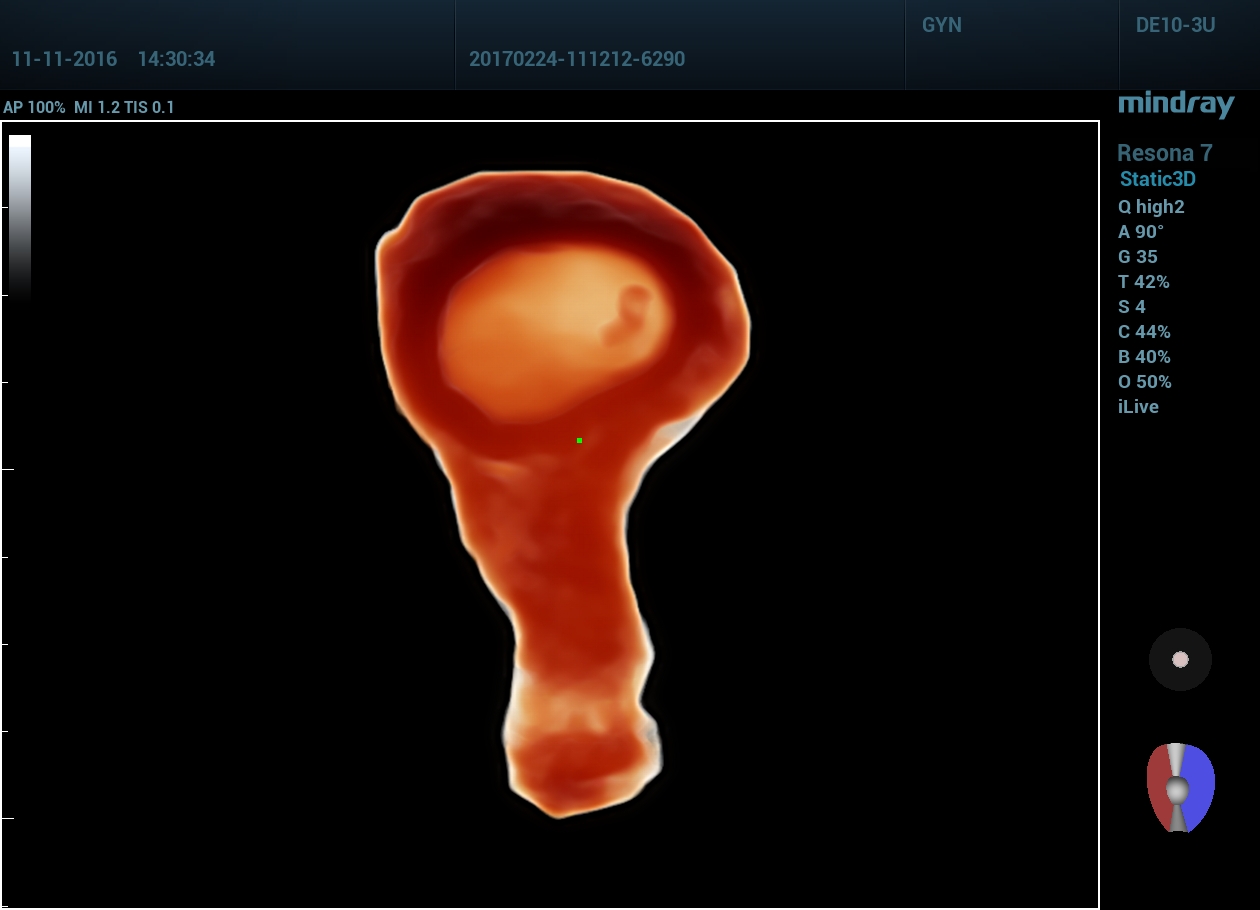Open the GYN exam type field
1260x910 pixels.
[941, 26]
